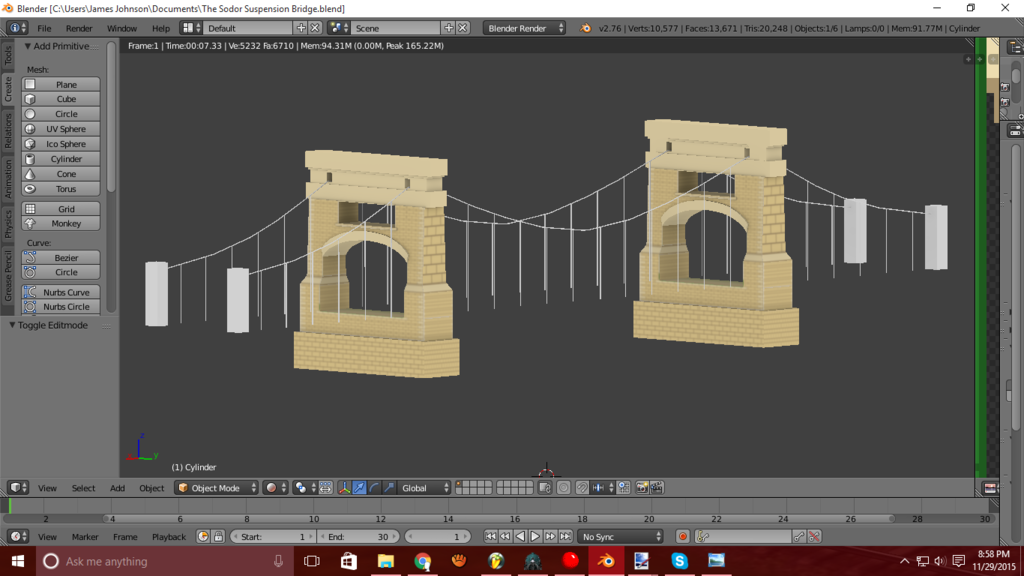
Task: Add a Grid mesh primitive
Action: click(x=61, y=209)
